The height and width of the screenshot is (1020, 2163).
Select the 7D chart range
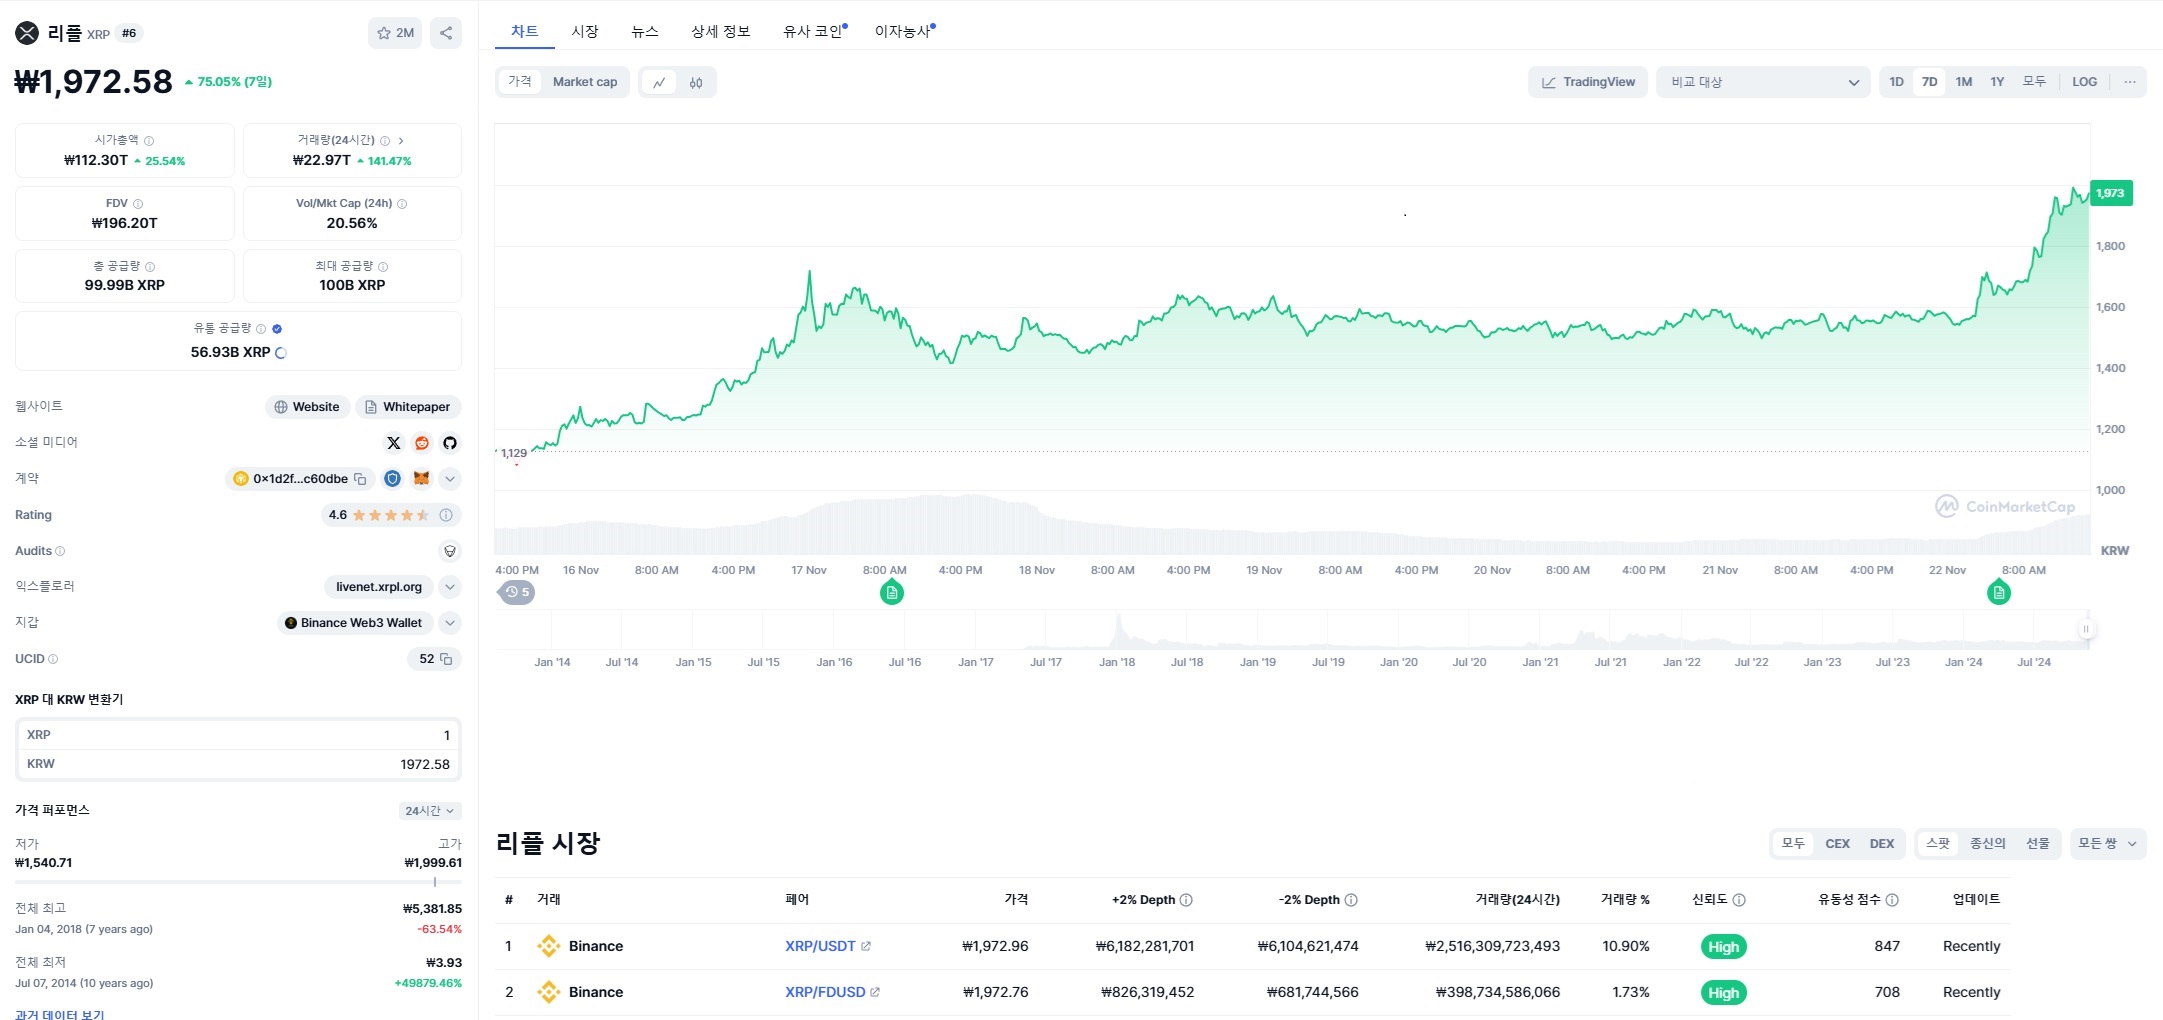tap(1929, 82)
